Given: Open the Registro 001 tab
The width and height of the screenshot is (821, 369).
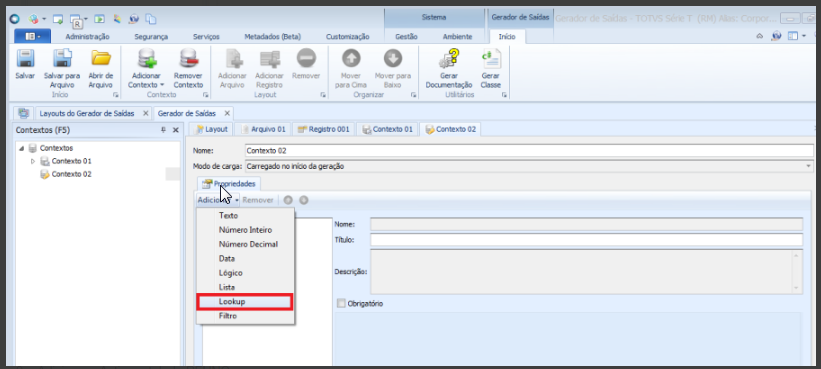Looking at the screenshot, I should pos(324,129).
